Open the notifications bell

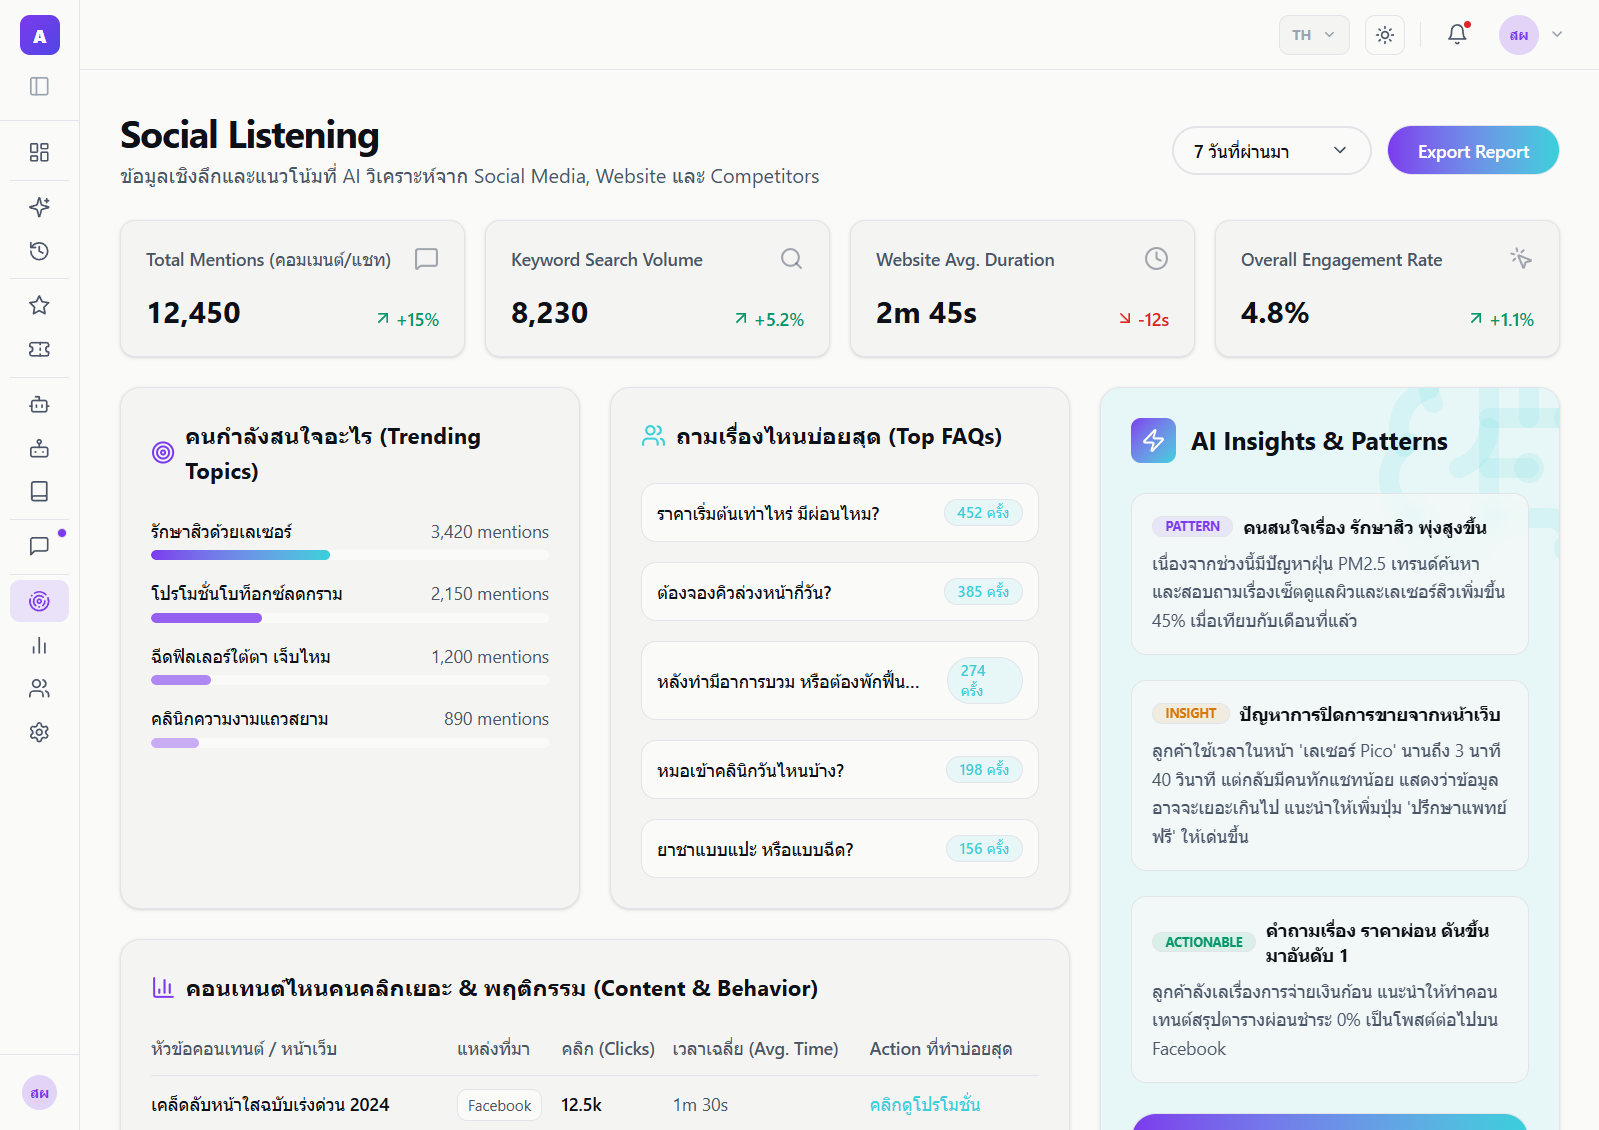tap(1458, 35)
